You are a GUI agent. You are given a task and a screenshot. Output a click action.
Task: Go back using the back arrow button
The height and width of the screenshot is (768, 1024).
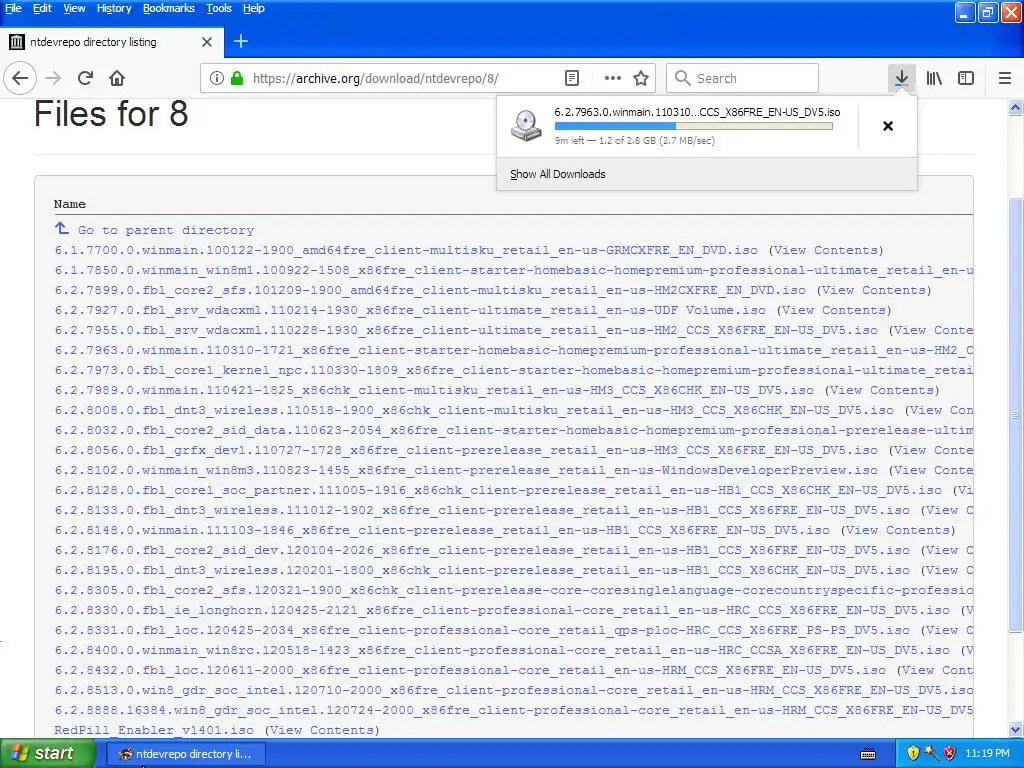pyautogui.click(x=20, y=78)
